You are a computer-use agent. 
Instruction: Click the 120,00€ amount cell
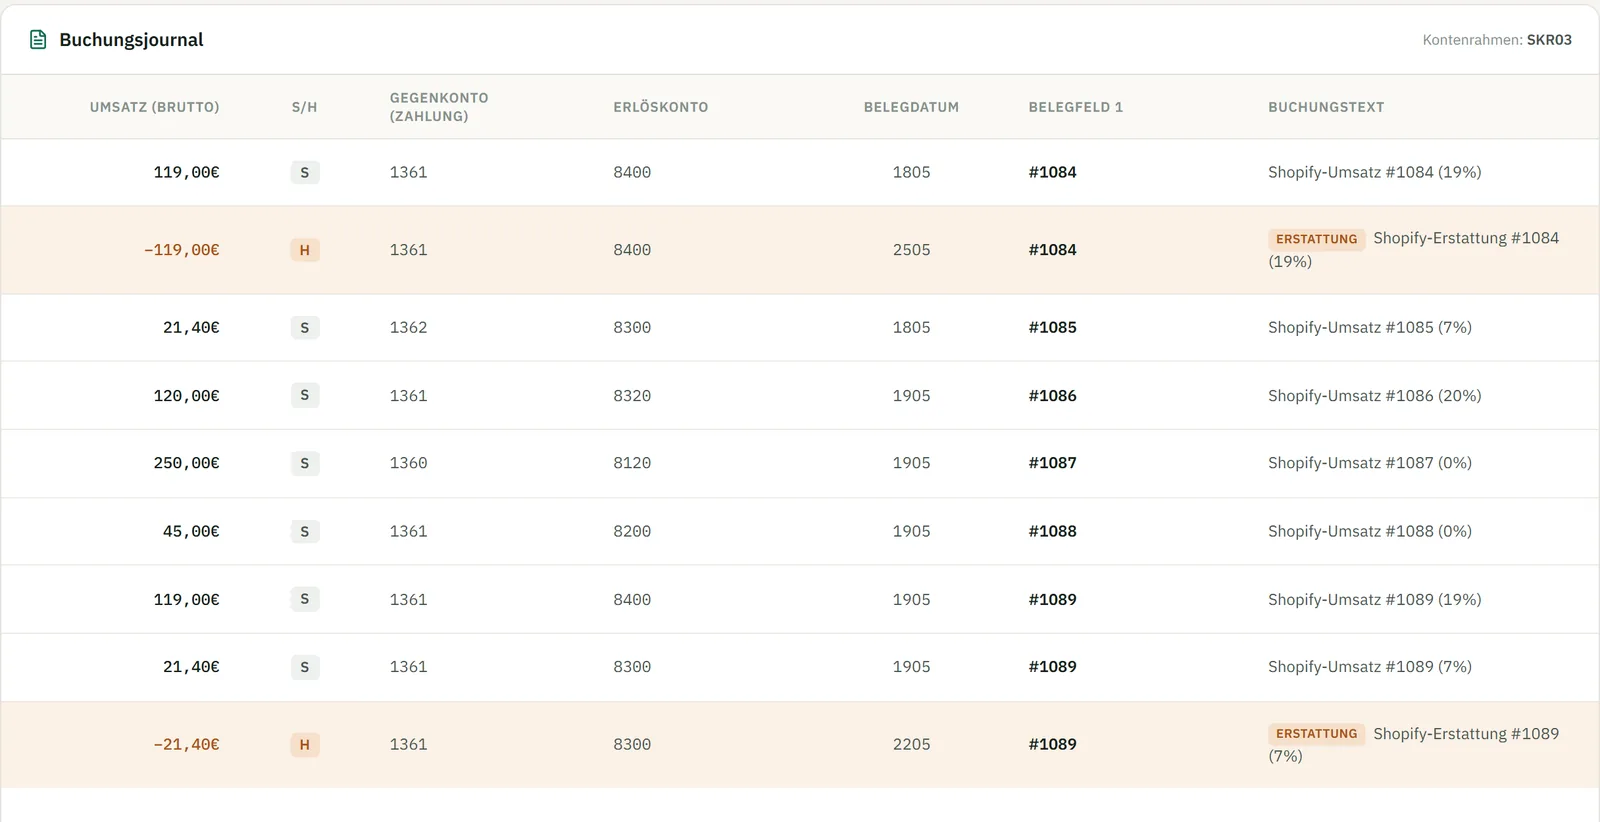pyautogui.click(x=187, y=396)
